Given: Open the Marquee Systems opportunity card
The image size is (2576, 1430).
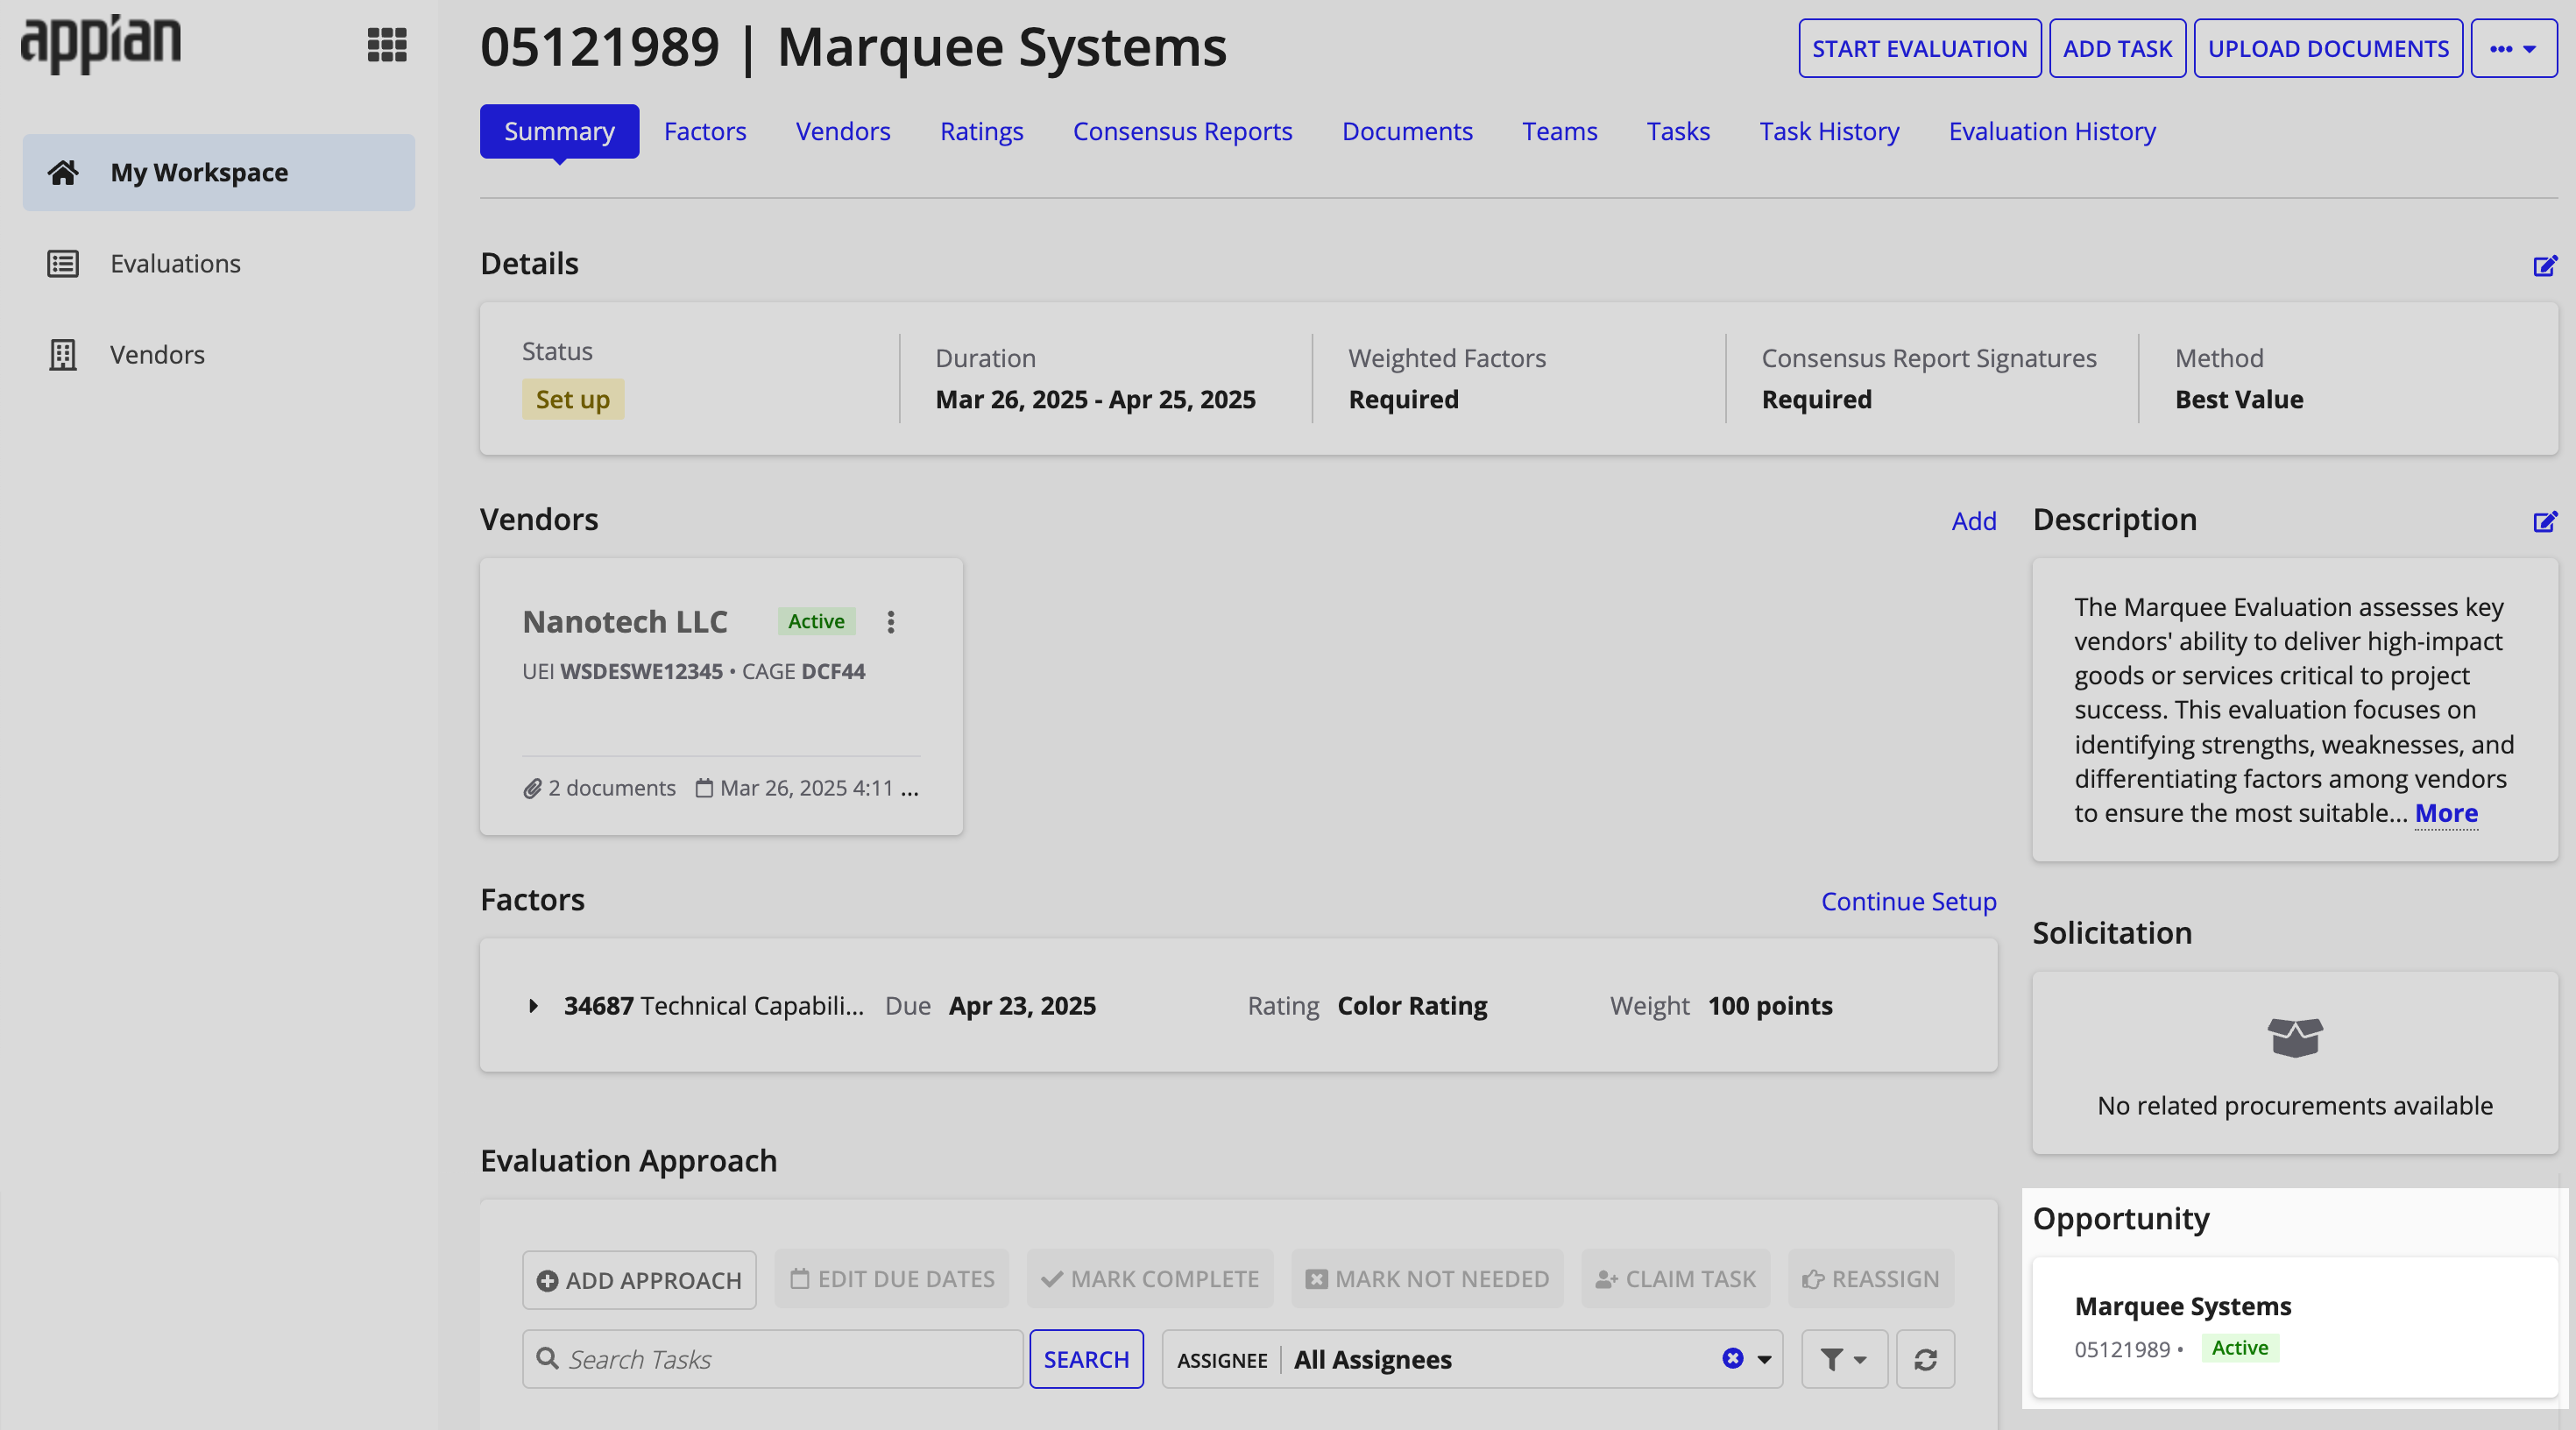Looking at the screenshot, I should coord(2294,1327).
